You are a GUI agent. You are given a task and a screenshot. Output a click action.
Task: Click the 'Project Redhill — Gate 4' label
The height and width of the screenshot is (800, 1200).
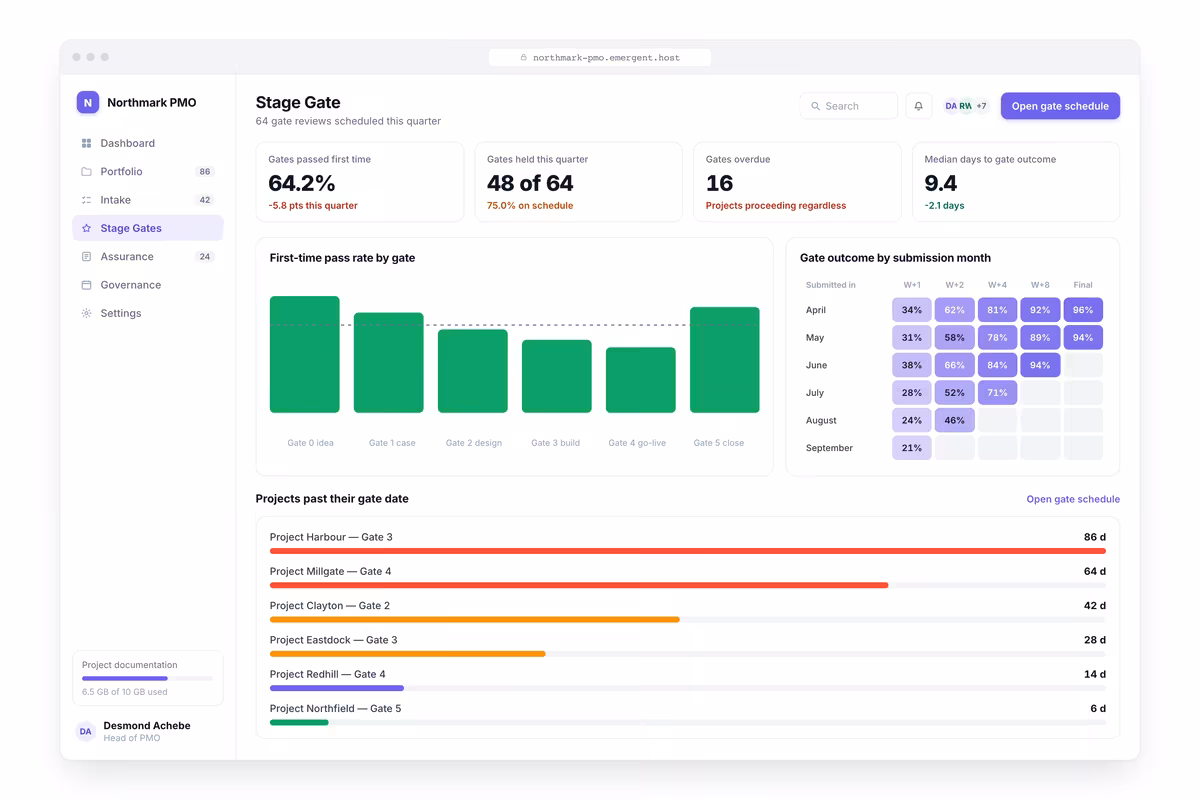click(328, 674)
